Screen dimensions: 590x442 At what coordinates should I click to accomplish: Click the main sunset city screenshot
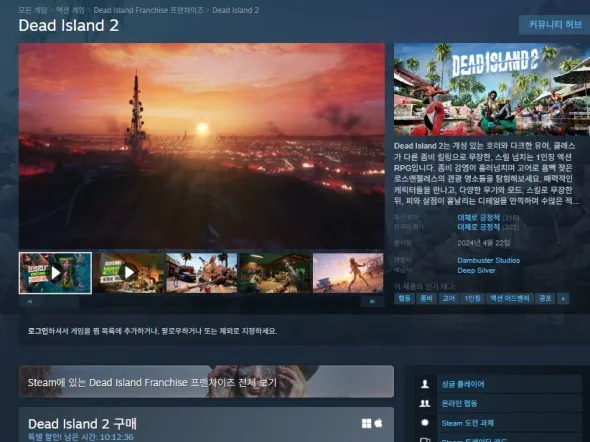(202, 146)
